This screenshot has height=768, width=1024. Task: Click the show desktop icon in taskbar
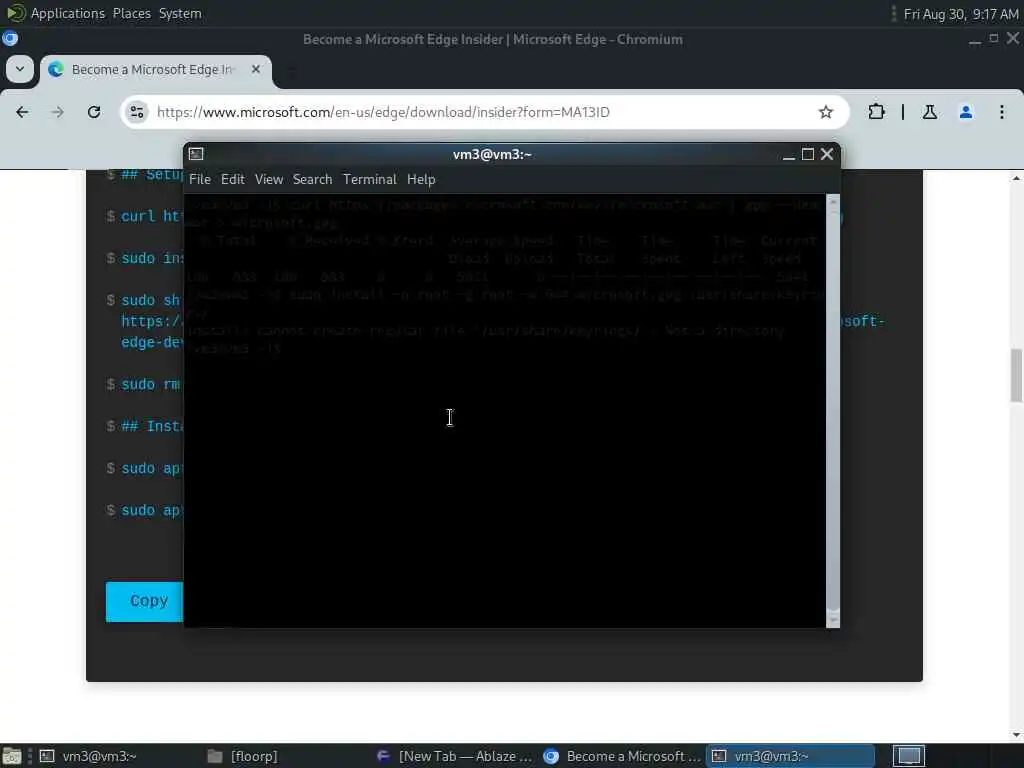[x=12, y=756]
